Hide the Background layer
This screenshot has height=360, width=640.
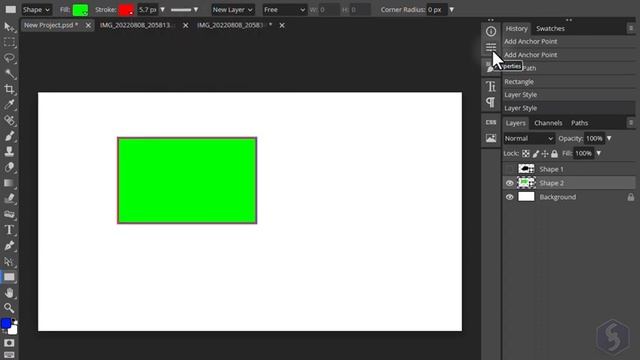click(509, 197)
